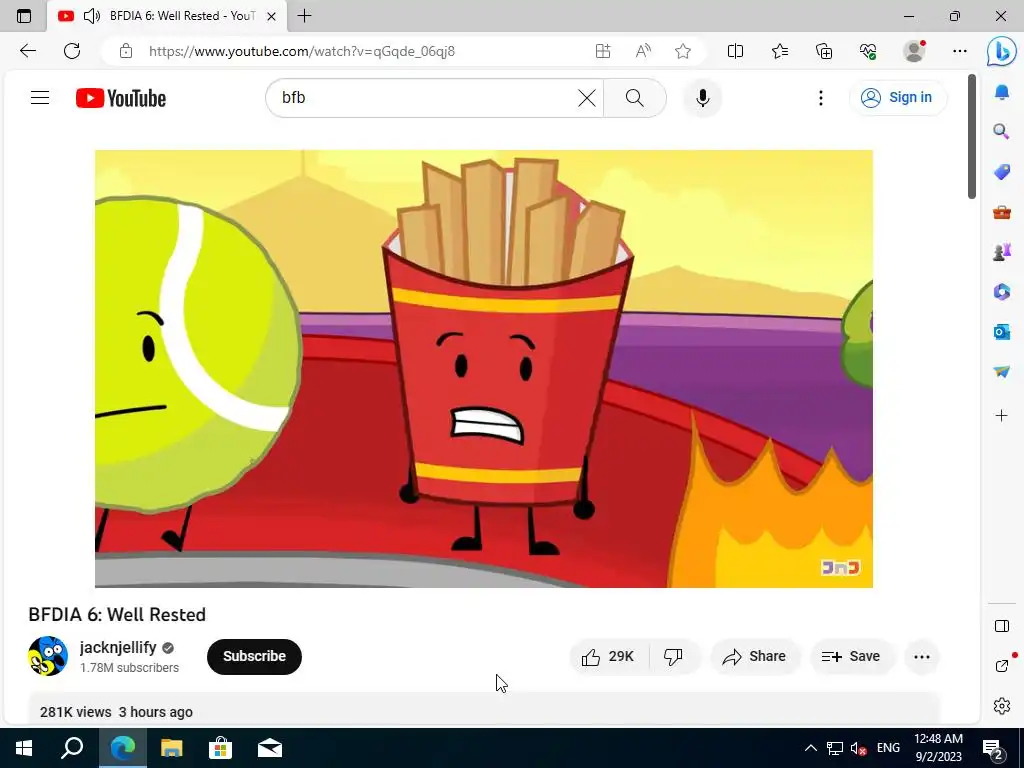This screenshot has height=768, width=1024.
Task: Add a sidebar app with plus
Action: point(1002,415)
